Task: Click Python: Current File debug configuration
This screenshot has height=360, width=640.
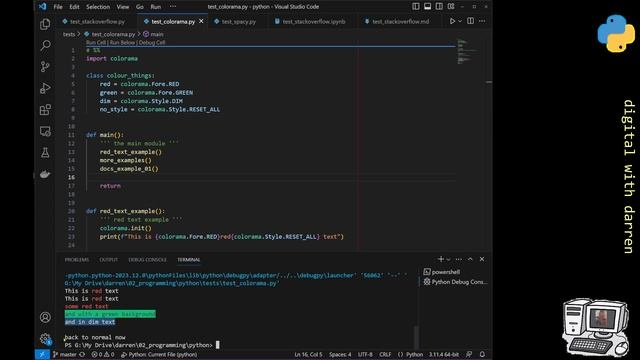Action: point(160,355)
